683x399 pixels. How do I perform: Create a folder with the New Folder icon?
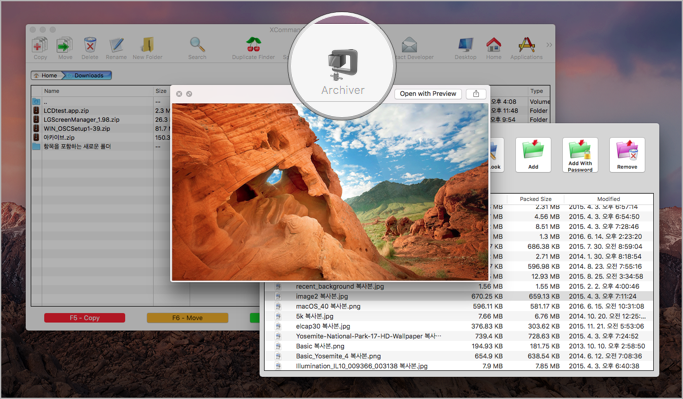[x=147, y=45]
